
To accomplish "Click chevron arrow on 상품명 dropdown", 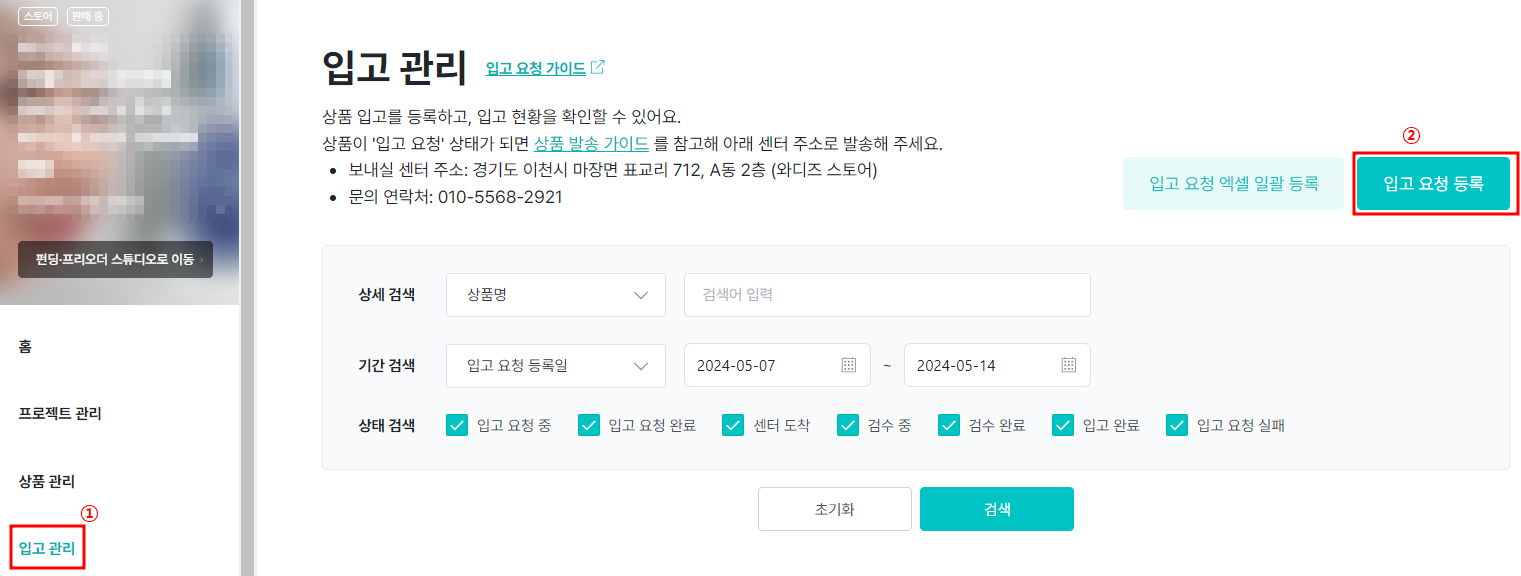I will pos(641,295).
